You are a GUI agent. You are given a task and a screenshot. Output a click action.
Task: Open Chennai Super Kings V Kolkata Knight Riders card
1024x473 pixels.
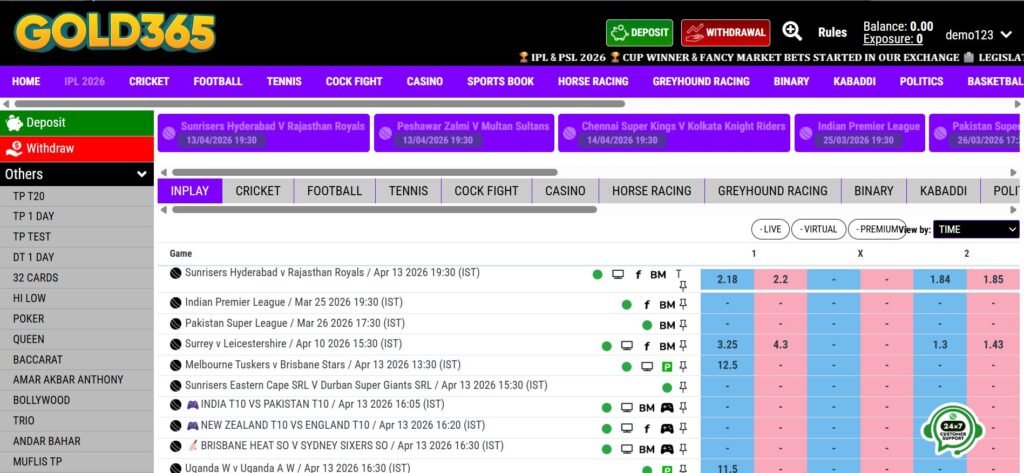pos(674,133)
